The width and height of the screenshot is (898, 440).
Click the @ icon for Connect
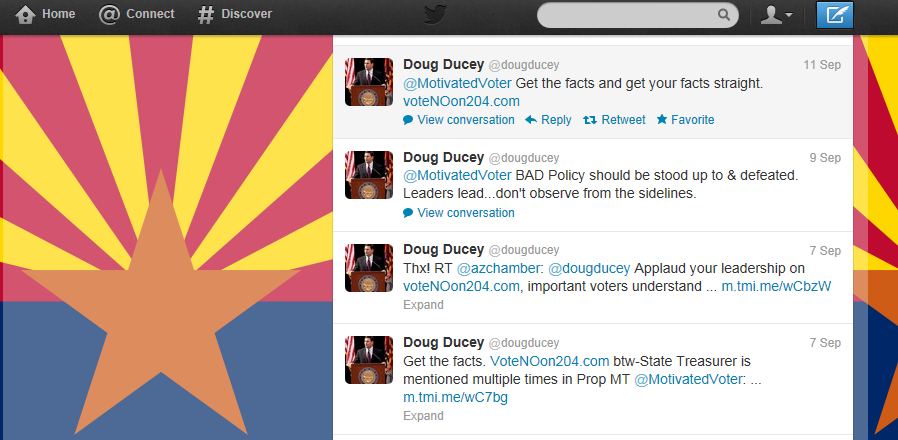109,14
